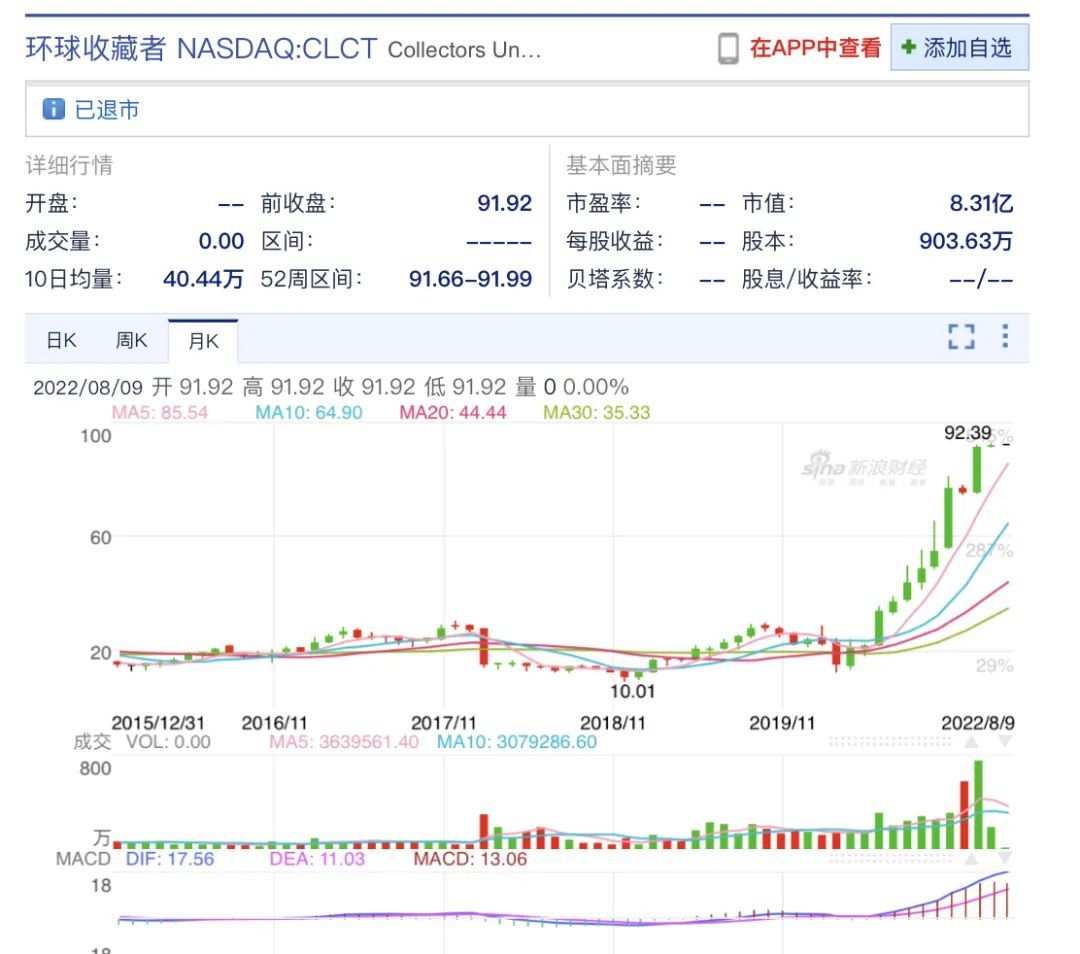Click the MA5: 85.54 indicator label
The image size is (1080, 954).
pyautogui.click(x=160, y=413)
